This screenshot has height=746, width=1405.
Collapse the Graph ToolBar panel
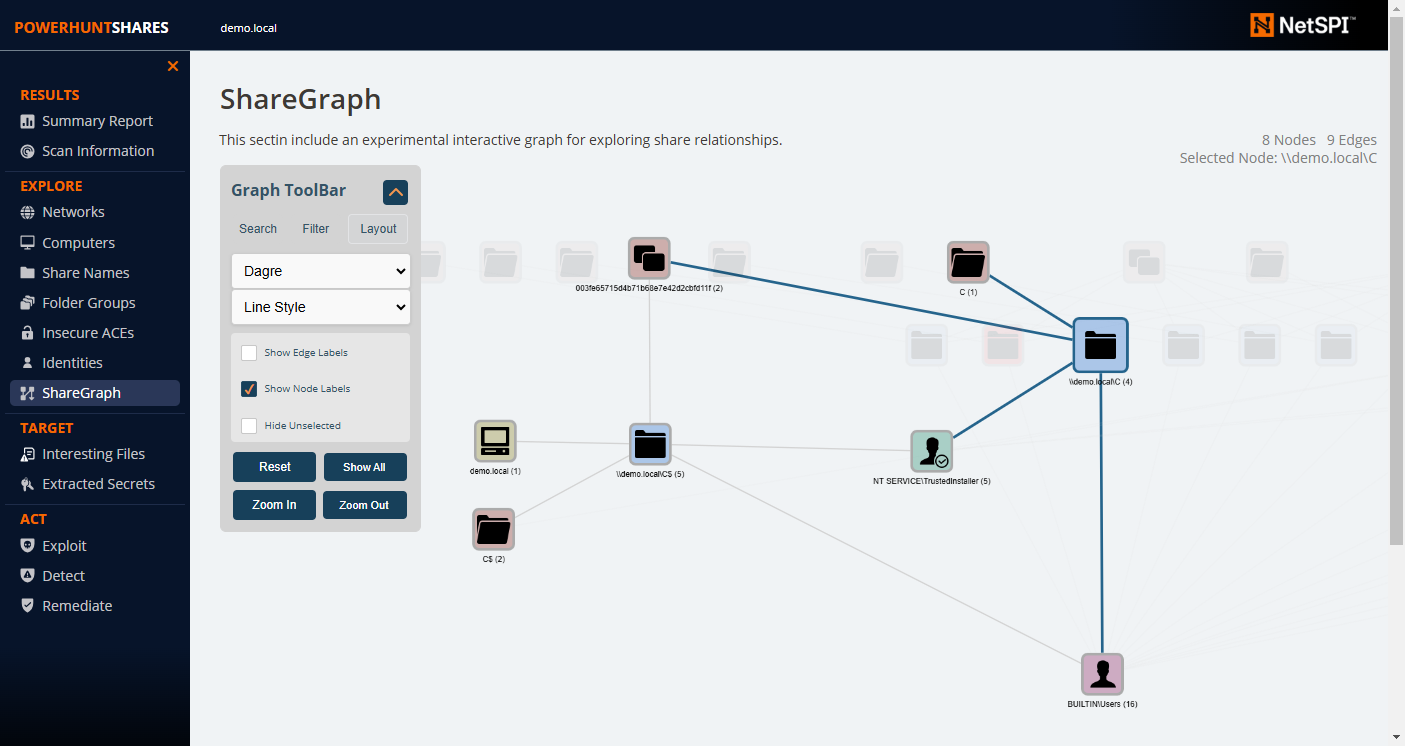click(x=395, y=191)
